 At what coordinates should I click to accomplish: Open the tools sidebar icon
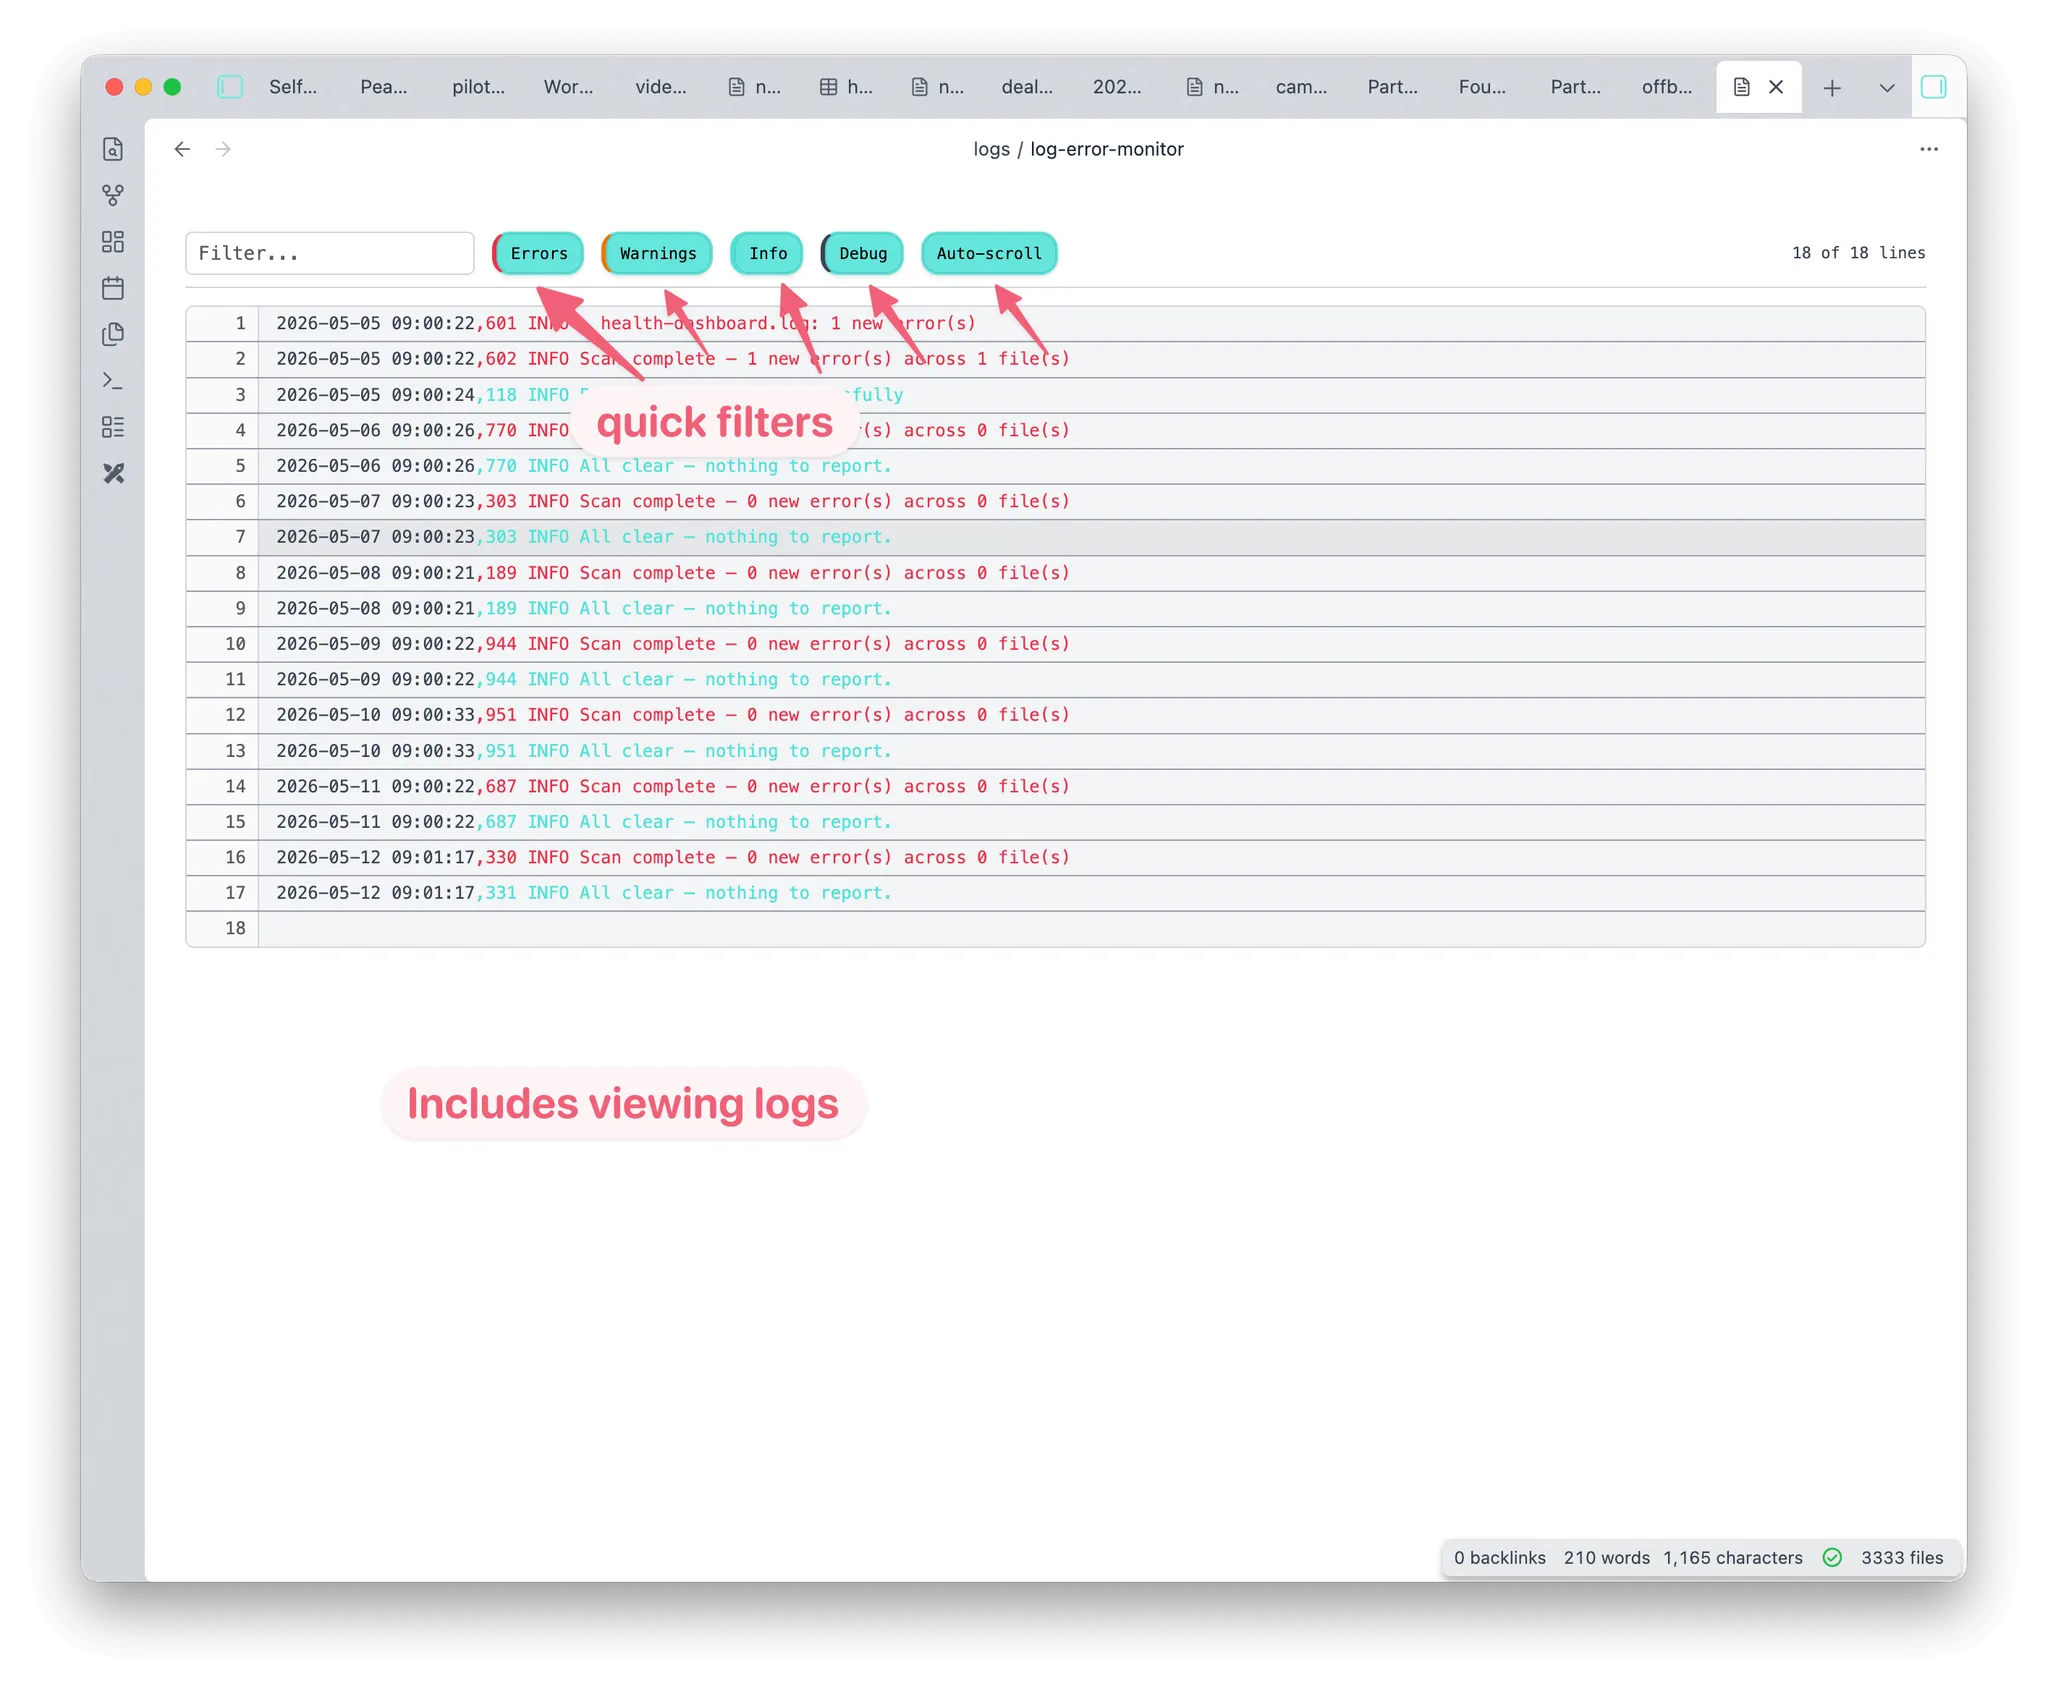tap(113, 473)
